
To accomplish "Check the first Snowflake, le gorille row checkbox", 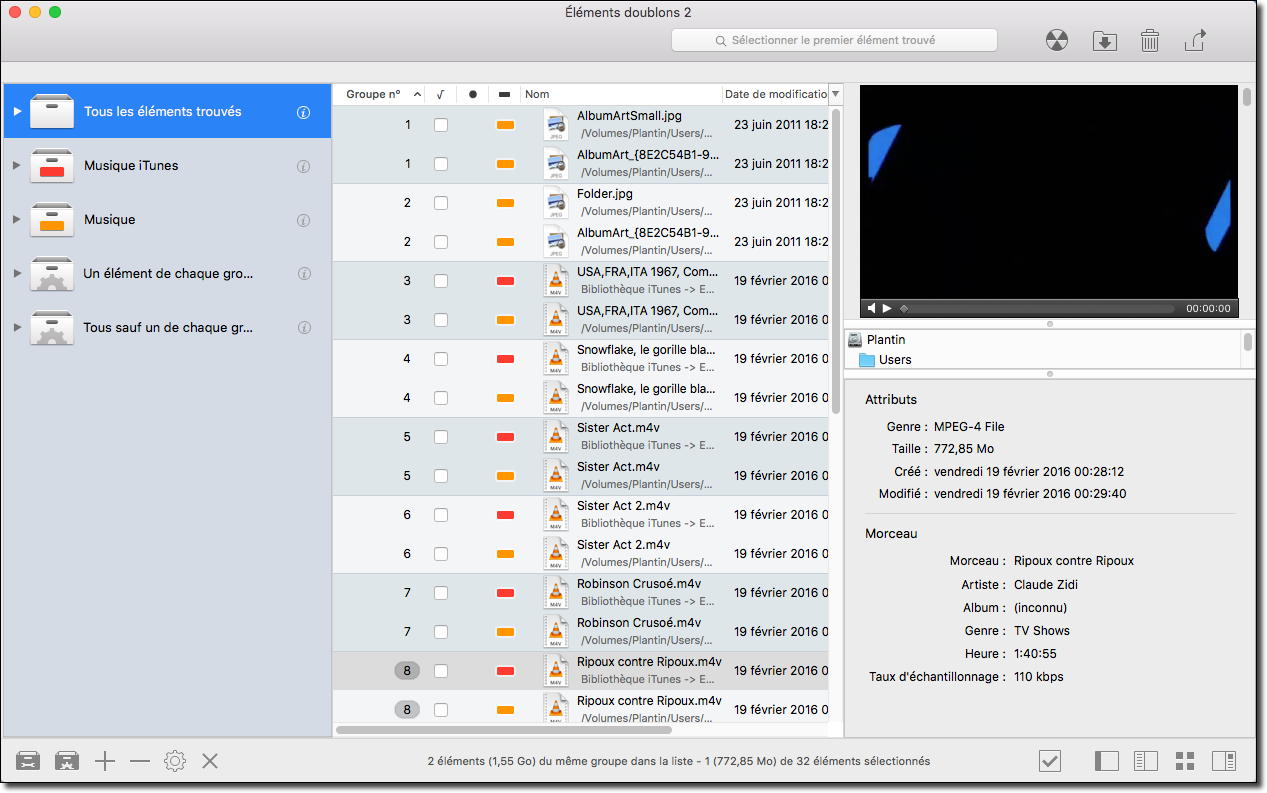I will pos(441,359).
